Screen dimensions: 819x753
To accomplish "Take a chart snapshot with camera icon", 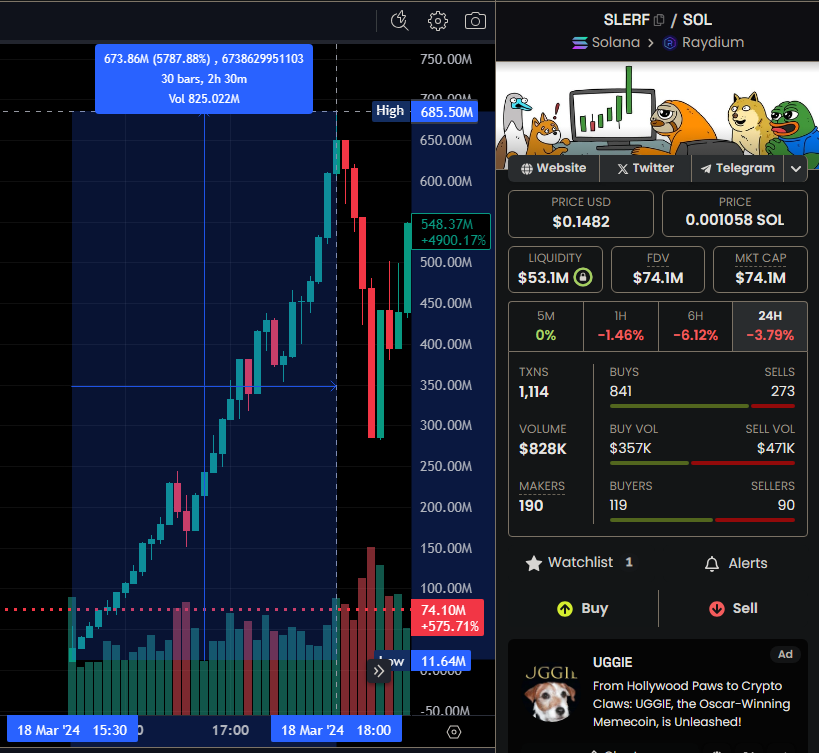I will [475, 21].
